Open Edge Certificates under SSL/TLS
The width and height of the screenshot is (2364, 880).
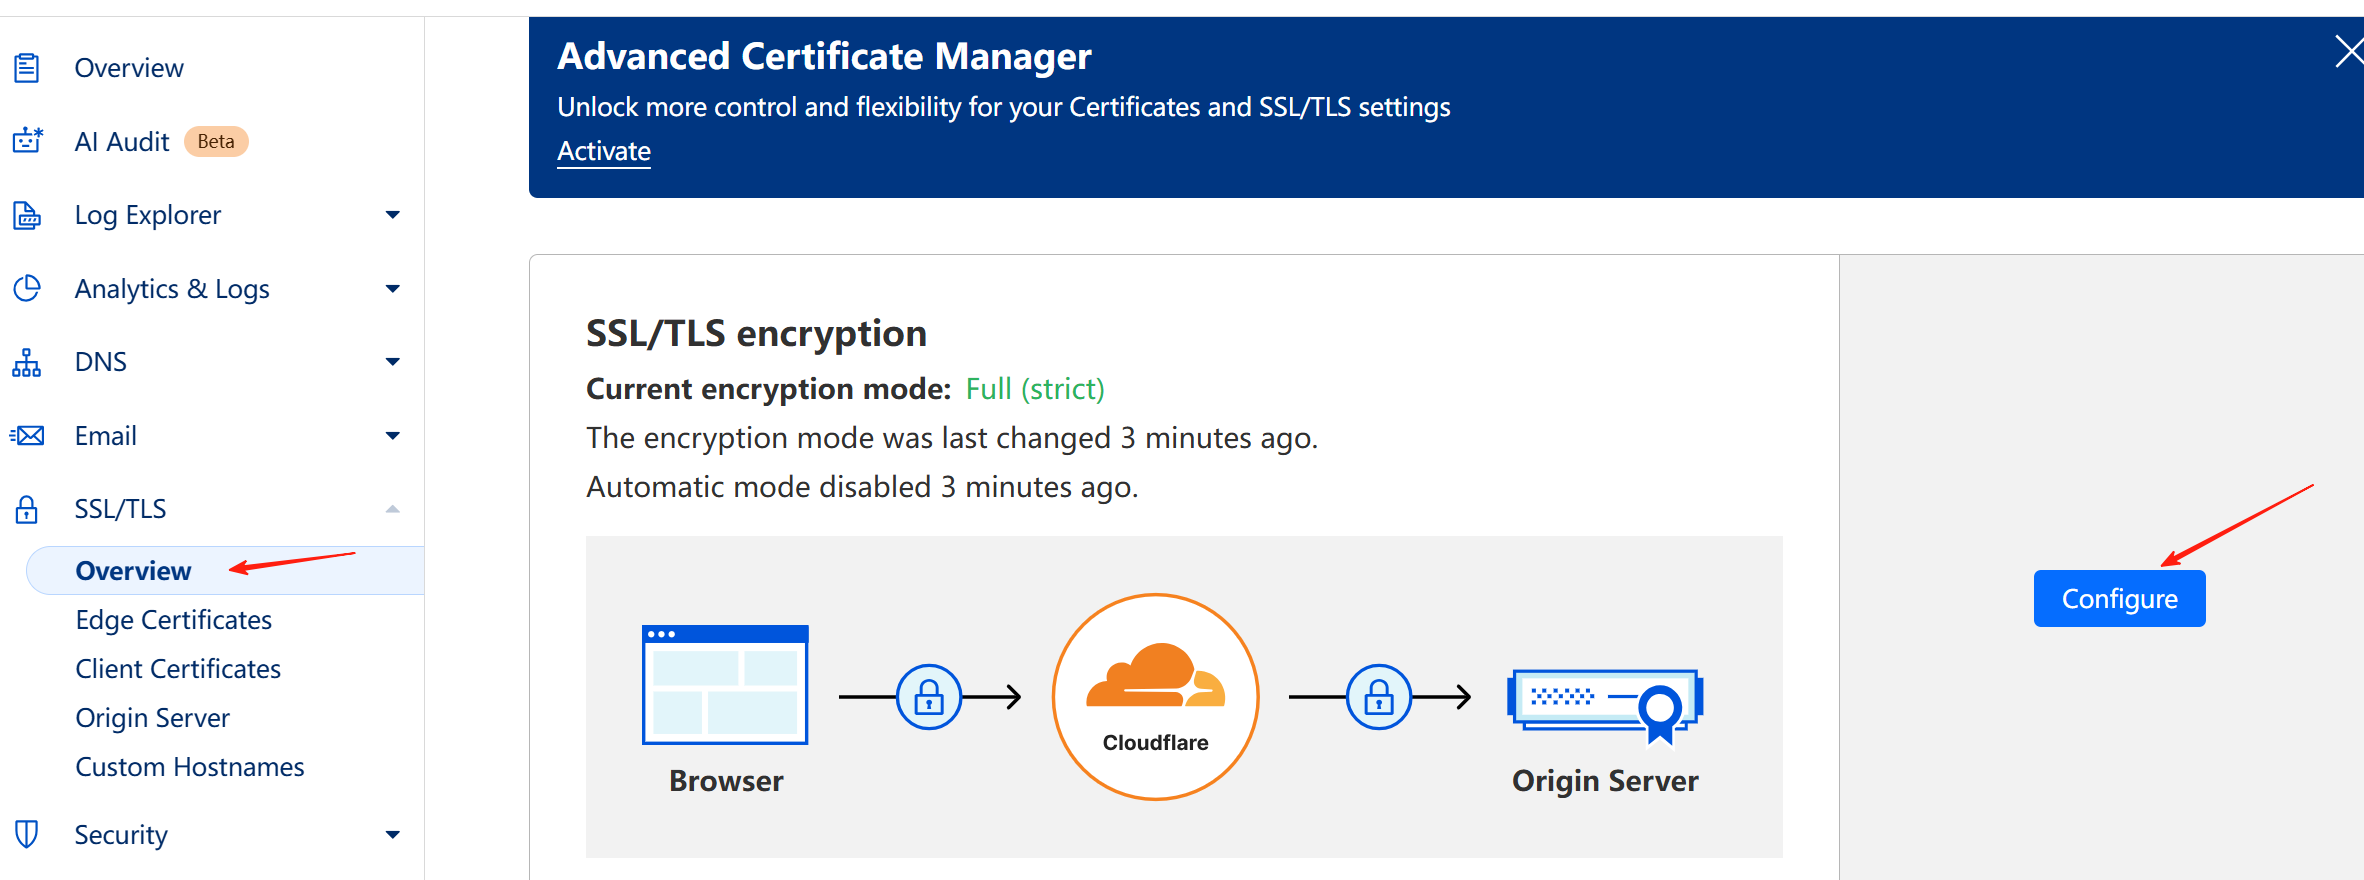[x=174, y=620]
